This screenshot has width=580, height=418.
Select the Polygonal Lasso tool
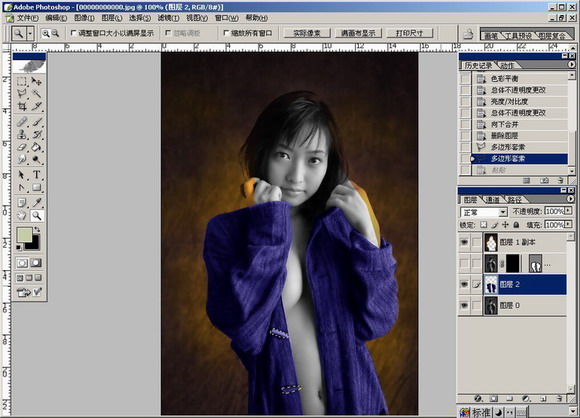(22, 93)
